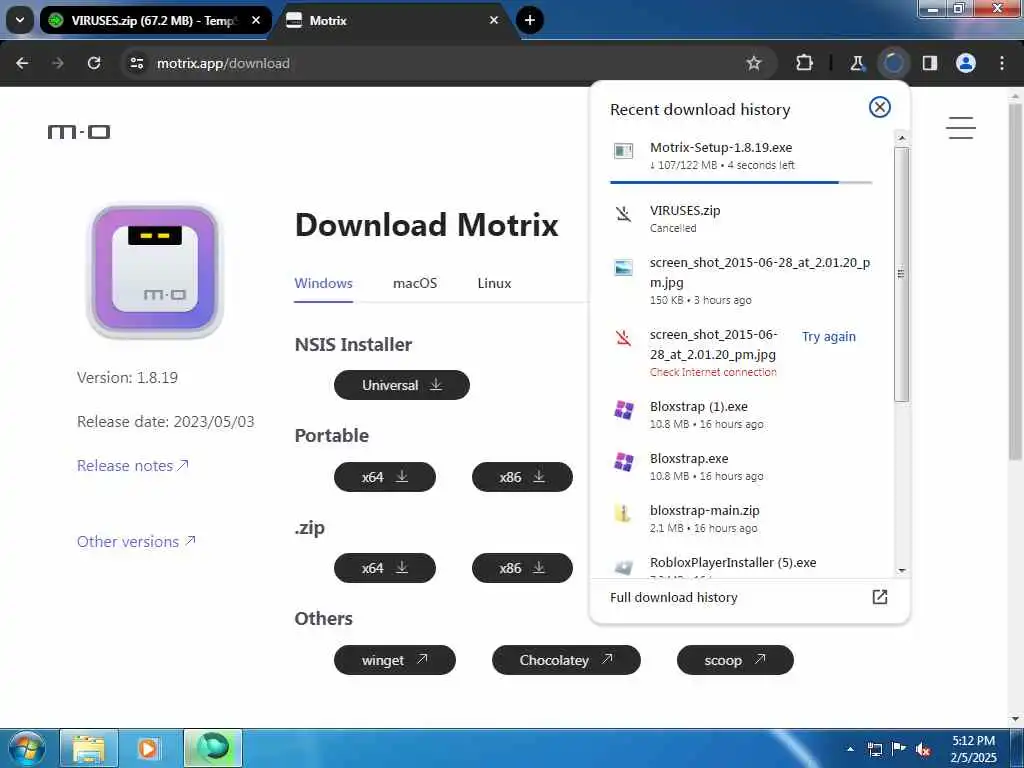Open the Chrome three-dot menu
Screen dimensions: 1024x768
[x=1001, y=63]
